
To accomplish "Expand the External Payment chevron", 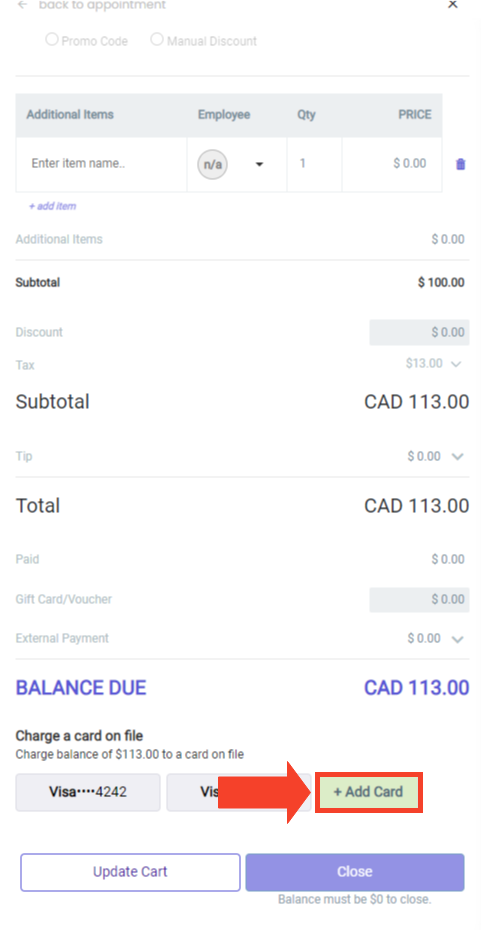I will coord(457,639).
